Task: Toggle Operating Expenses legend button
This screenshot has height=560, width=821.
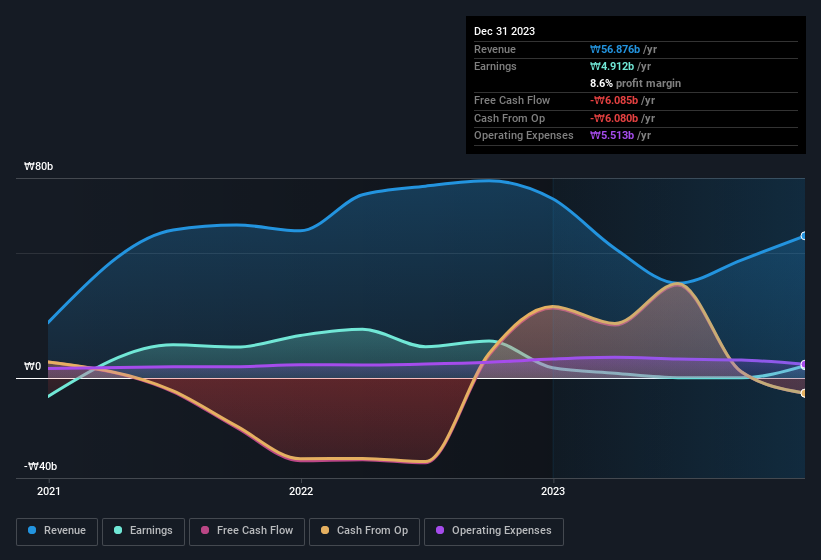Action: (494, 531)
